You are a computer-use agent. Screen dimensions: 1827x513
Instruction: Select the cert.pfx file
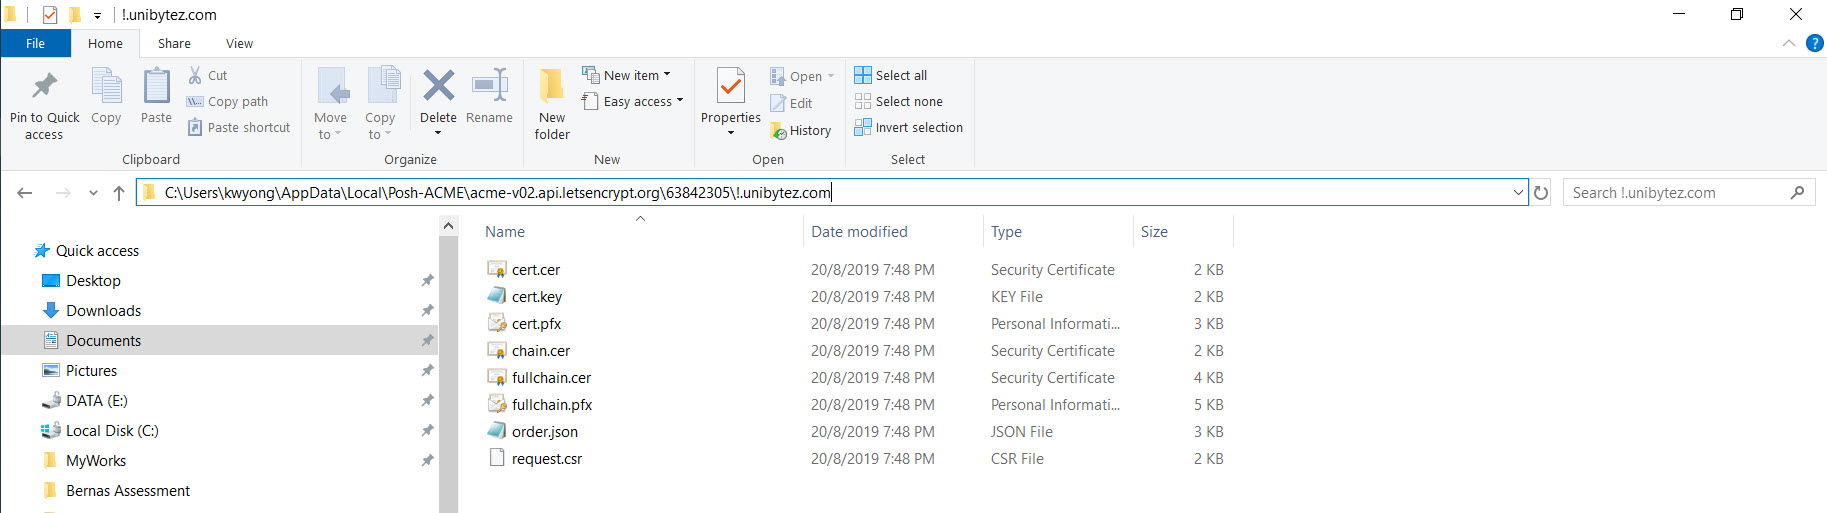point(536,323)
